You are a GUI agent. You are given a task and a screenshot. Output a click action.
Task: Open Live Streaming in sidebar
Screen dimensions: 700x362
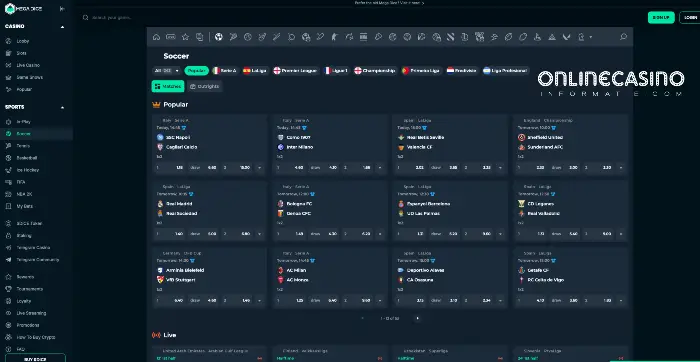pyautogui.click(x=31, y=313)
